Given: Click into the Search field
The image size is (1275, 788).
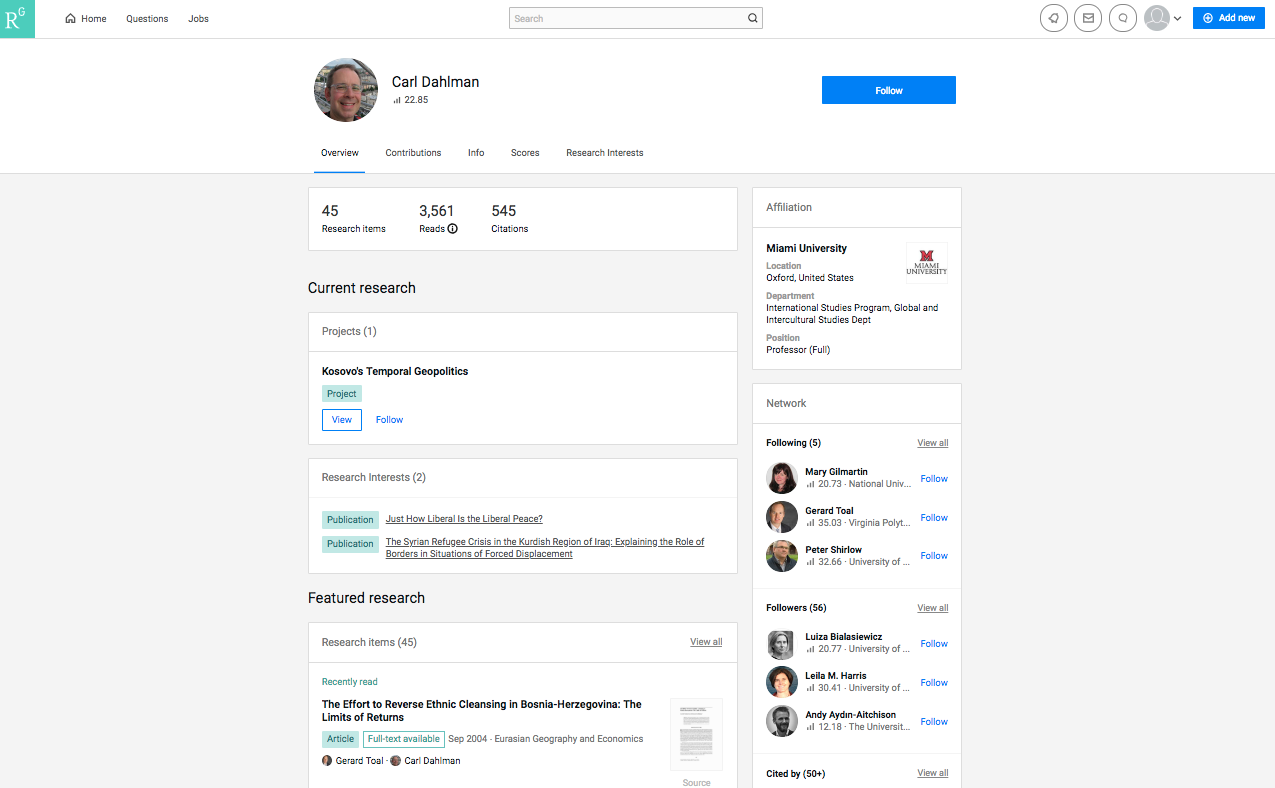Looking at the screenshot, I should [x=626, y=18].
